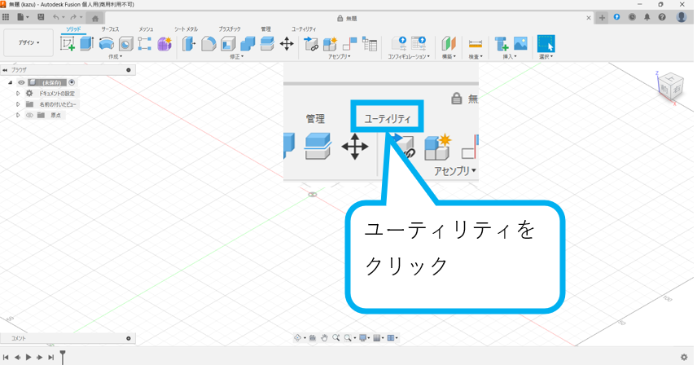Switch to the Utilities tab in the main toolbar
This screenshot has height=365, width=698.
pos(304,29)
